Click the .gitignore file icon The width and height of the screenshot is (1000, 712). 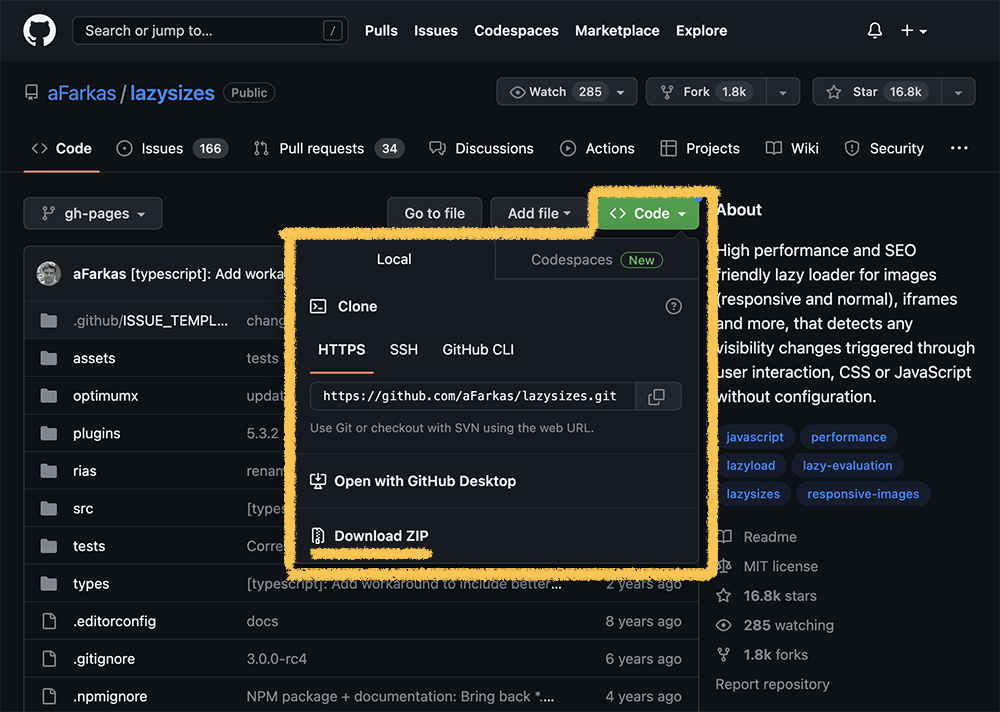coord(49,659)
